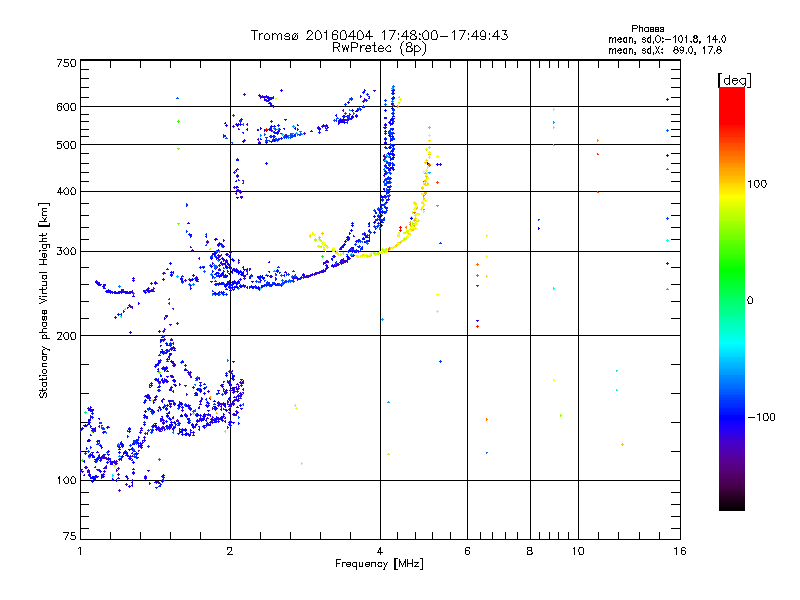Click the x-axis tick label '2'
Image resolution: width=800 pixels, height=600 pixels.
[230, 551]
